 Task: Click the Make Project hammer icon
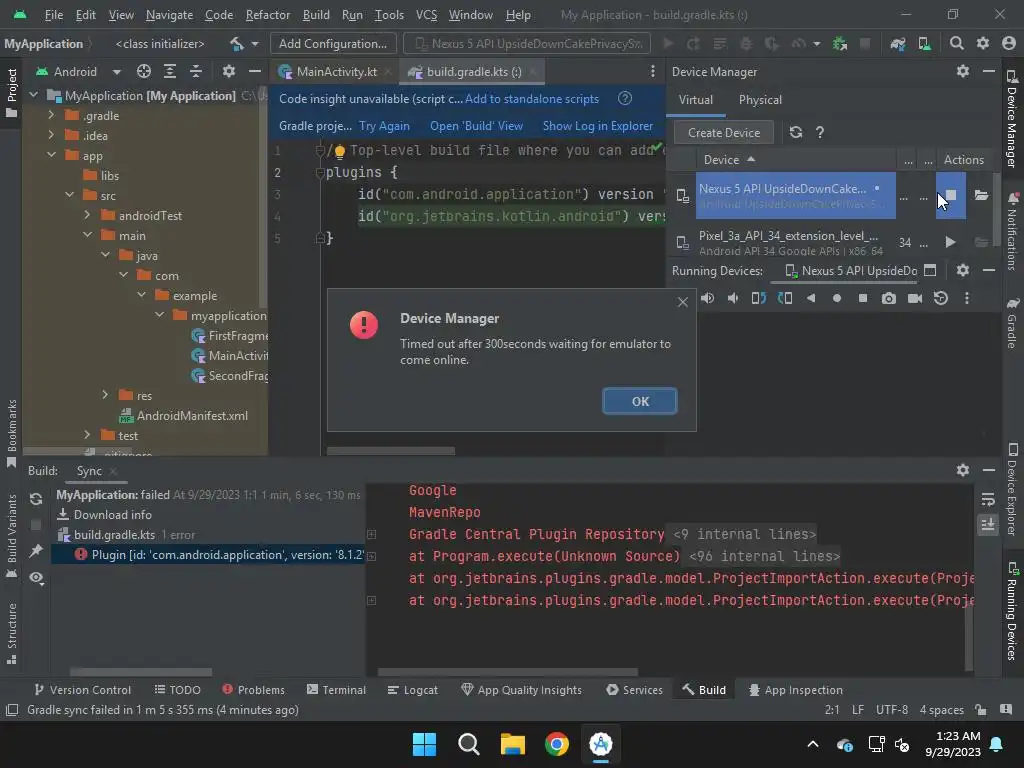pyautogui.click(x=236, y=44)
